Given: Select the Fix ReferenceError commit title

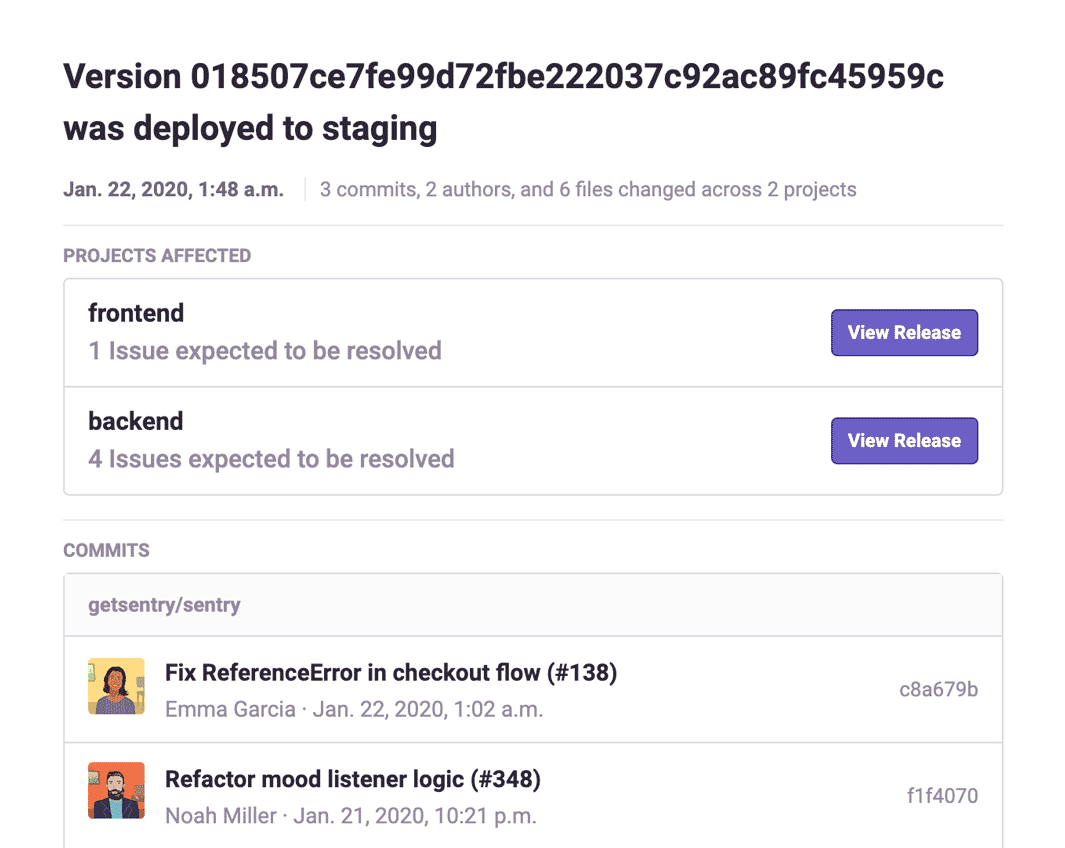Looking at the screenshot, I should pyautogui.click(x=391, y=673).
